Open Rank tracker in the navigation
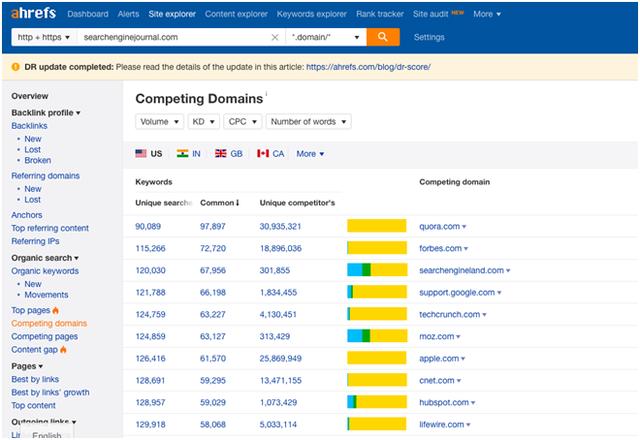The width and height of the screenshot is (640, 440). (x=380, y=14)
